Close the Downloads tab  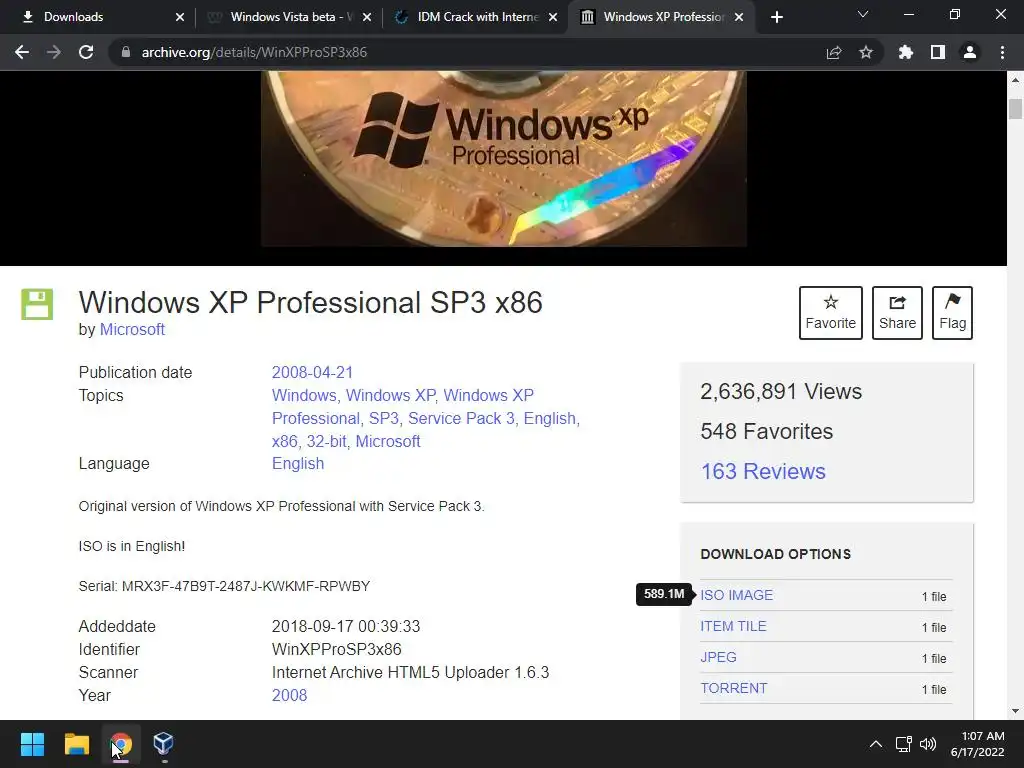[x=180, y=17]
